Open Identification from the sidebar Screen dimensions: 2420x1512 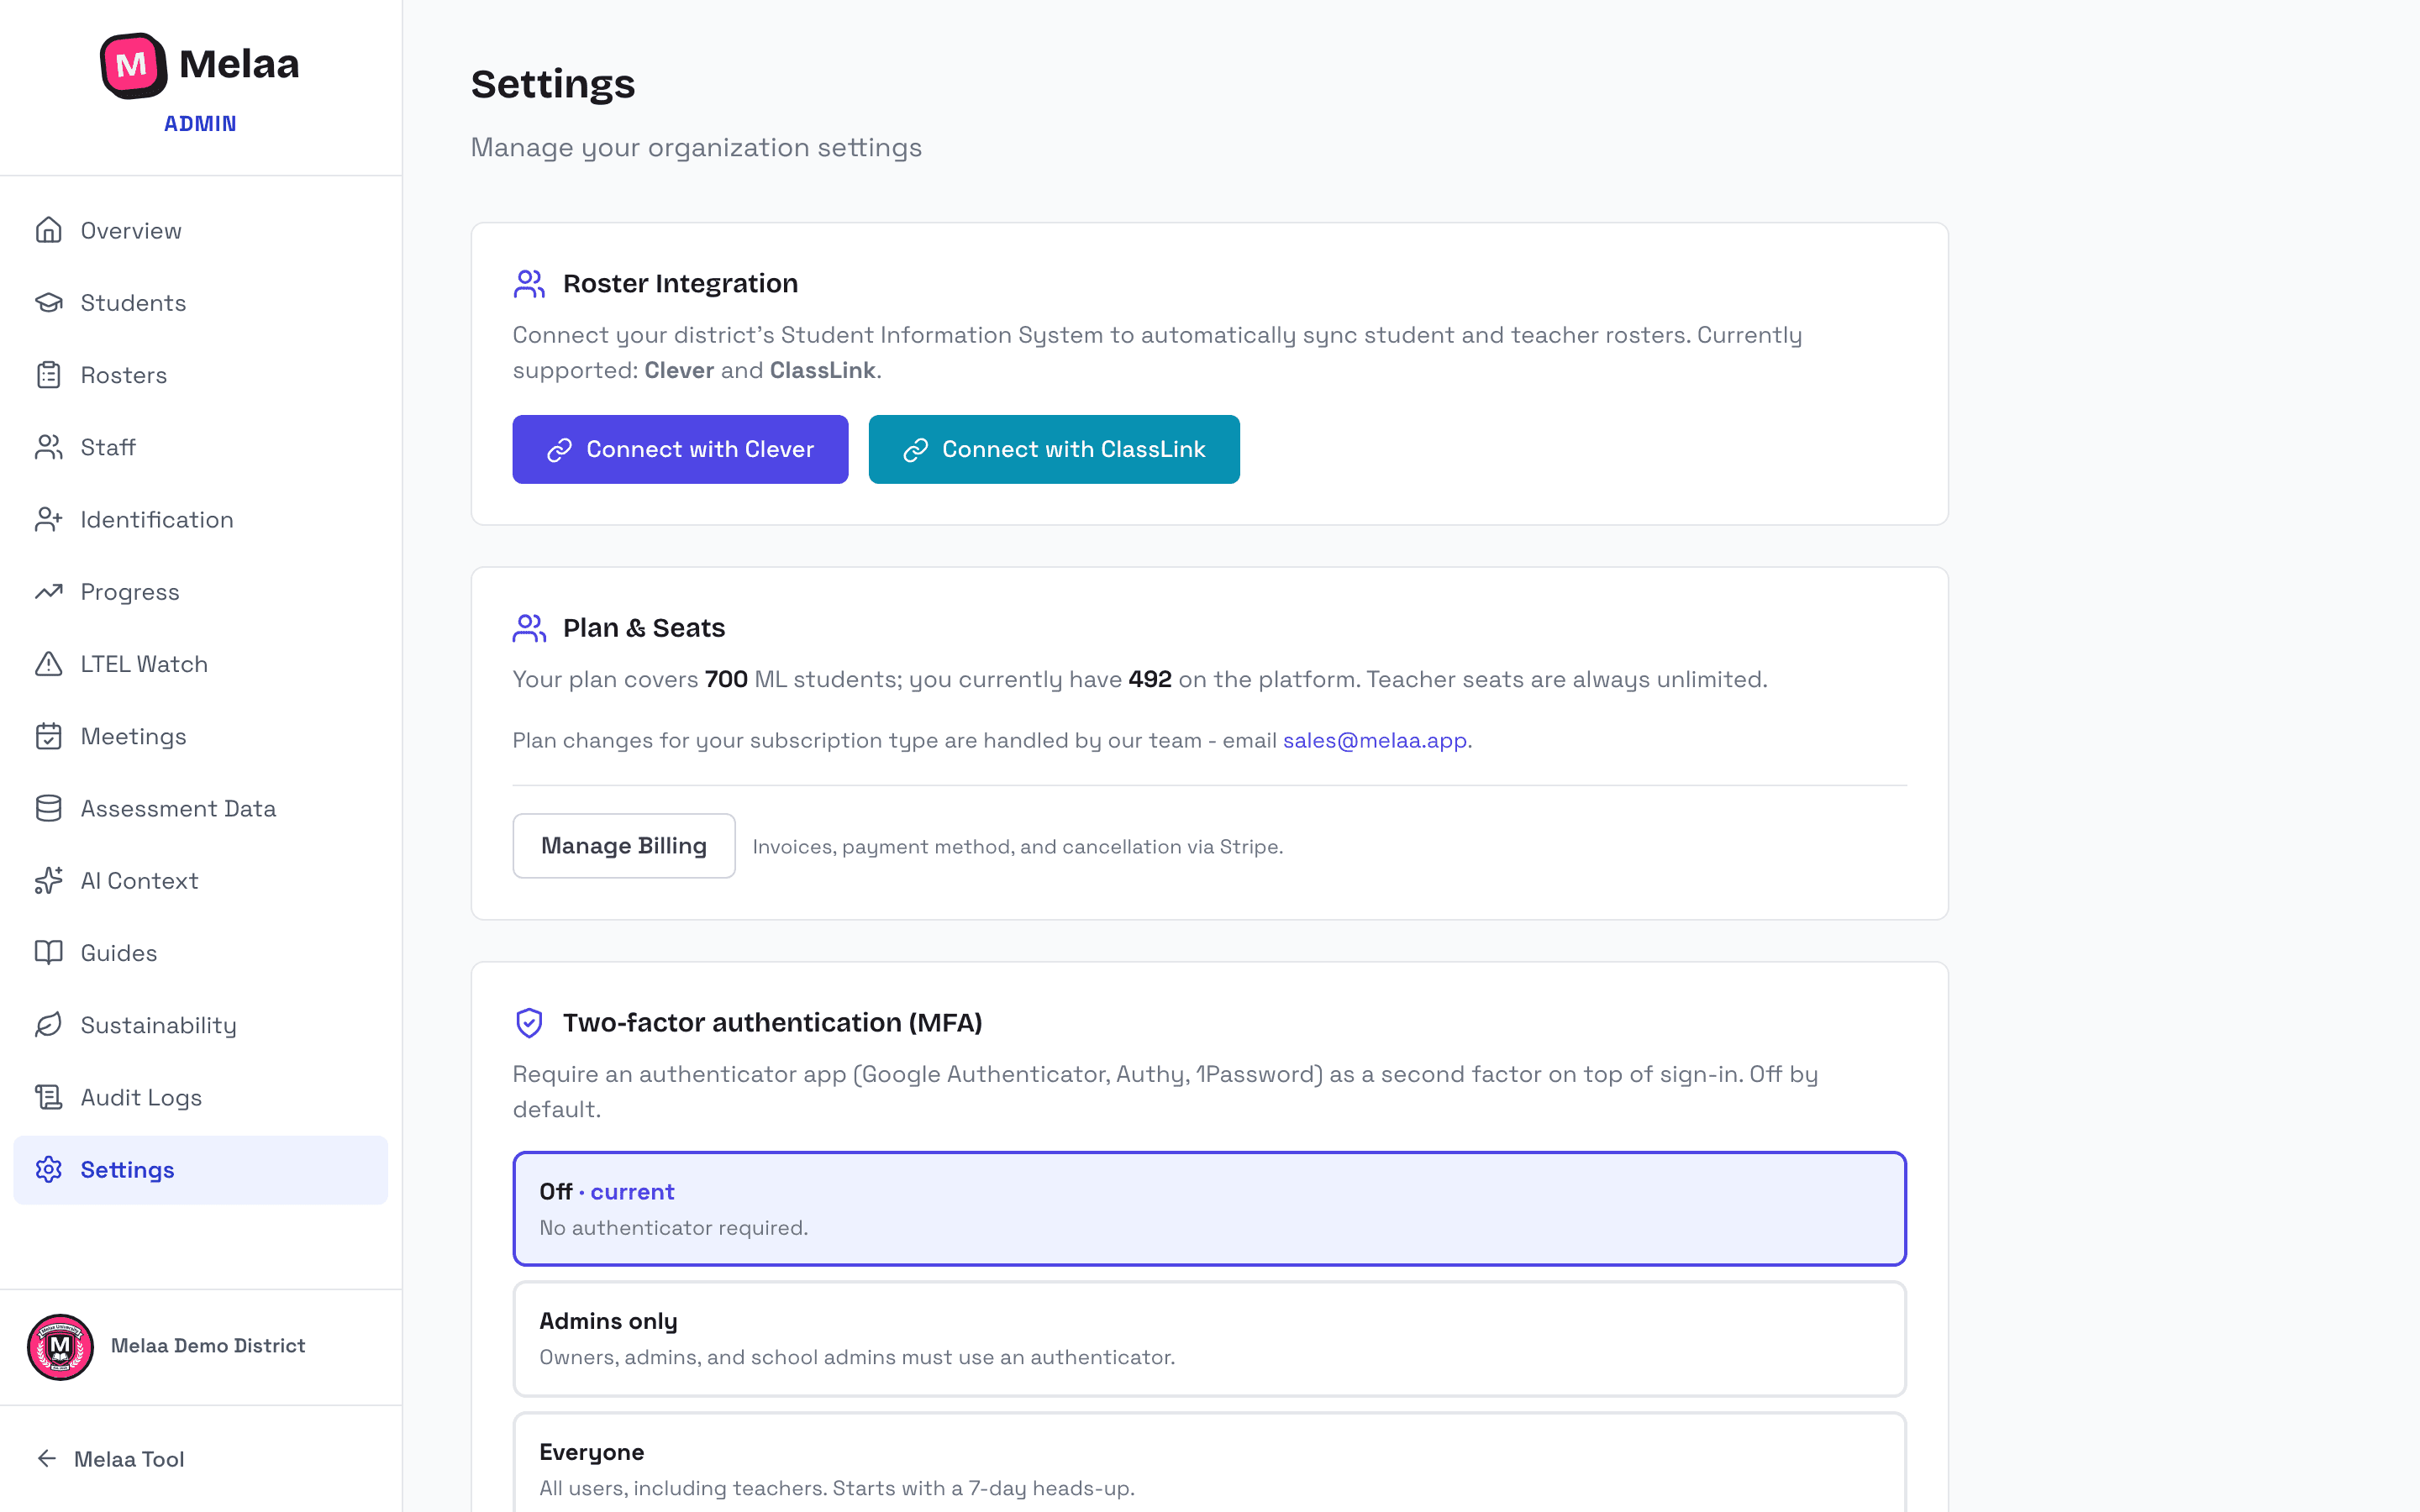(200, 519)
